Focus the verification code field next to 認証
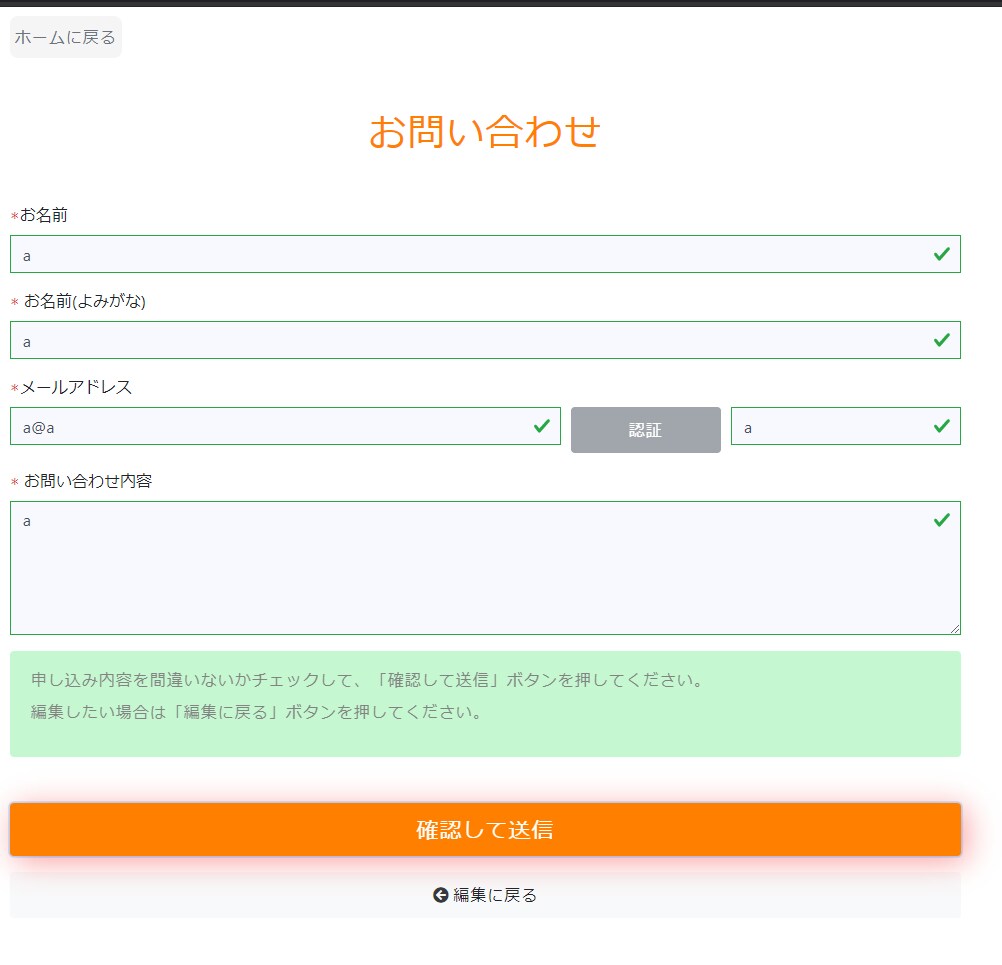Image resolution: width=1002 pixels, height=965 pixels. pyautogui.click(x=845, y=426)
